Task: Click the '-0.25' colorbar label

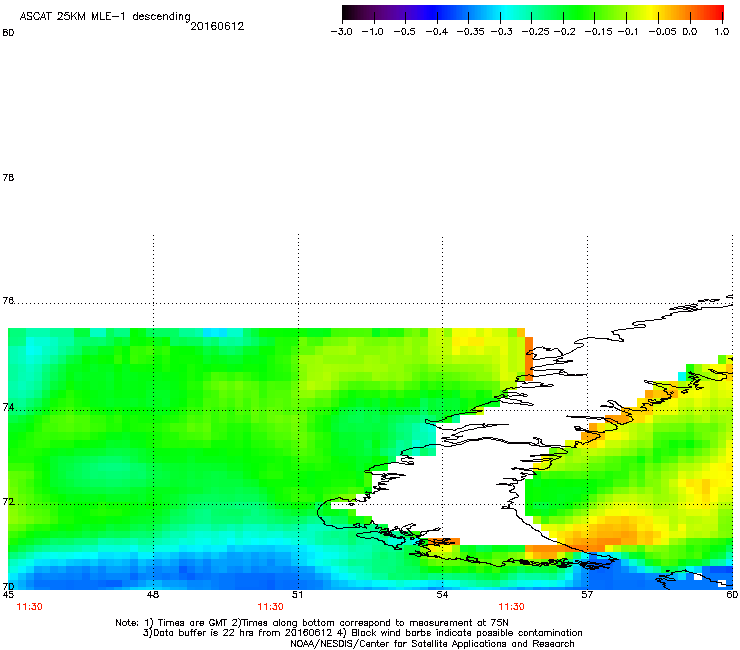Action: pyautogui.click(x=535, y=32)
